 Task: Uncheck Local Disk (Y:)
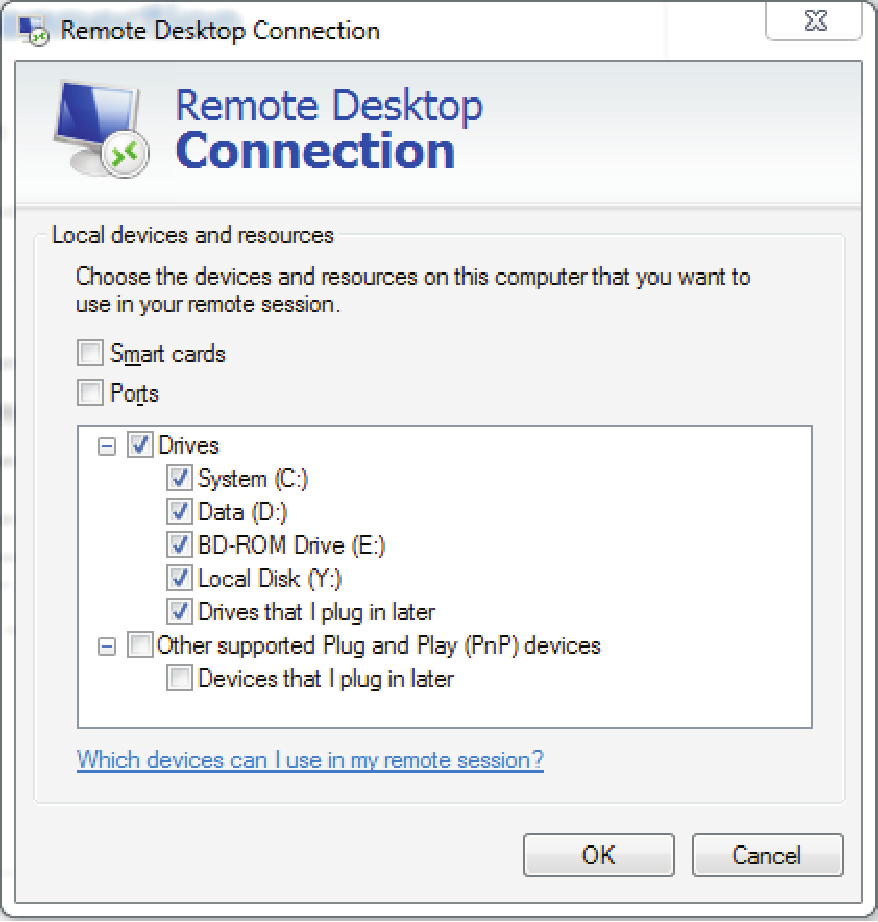[179, 578]
